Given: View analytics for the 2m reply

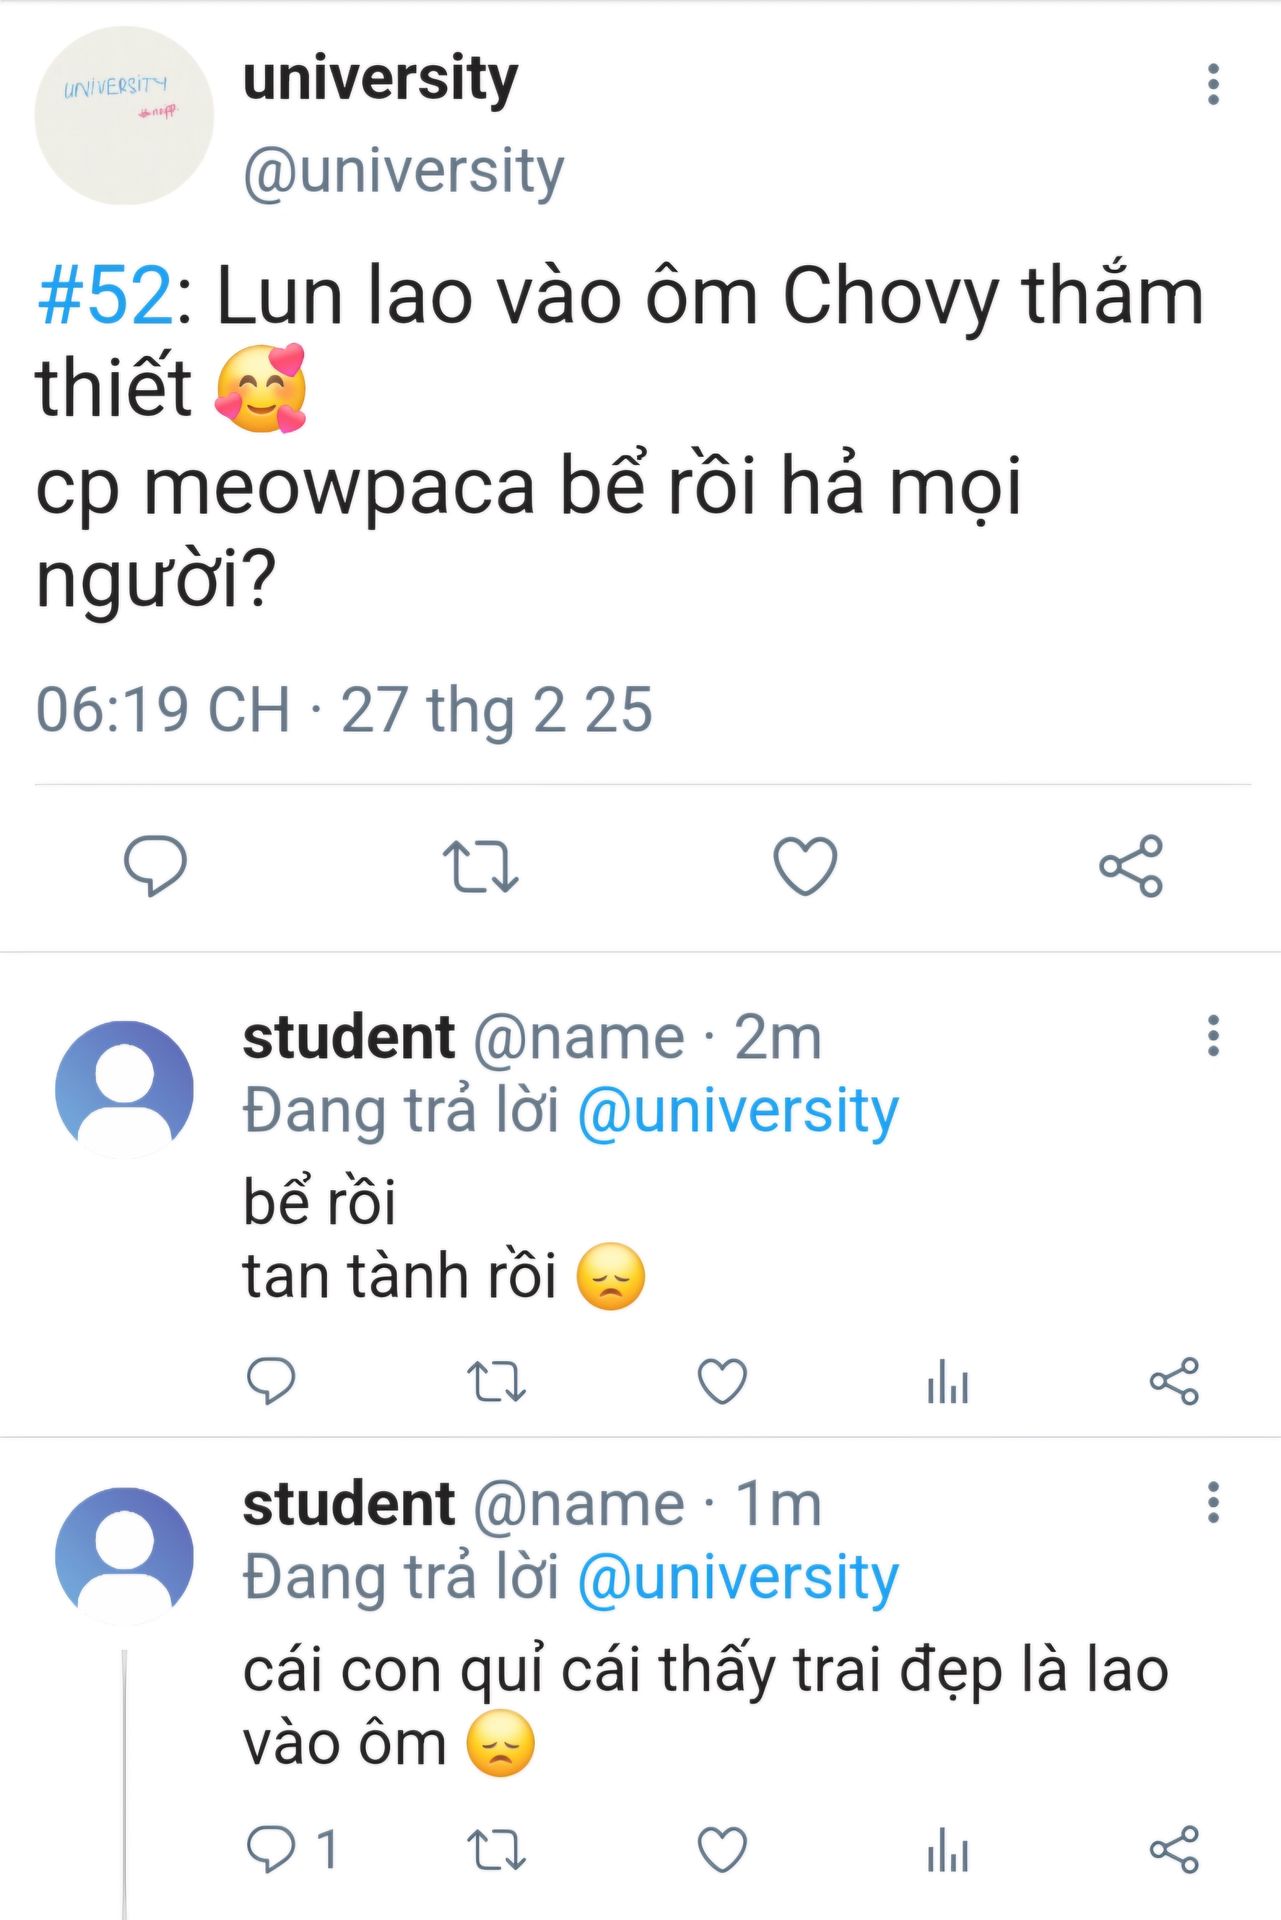Looking at the screenshot, I should tap(947, 1384).
